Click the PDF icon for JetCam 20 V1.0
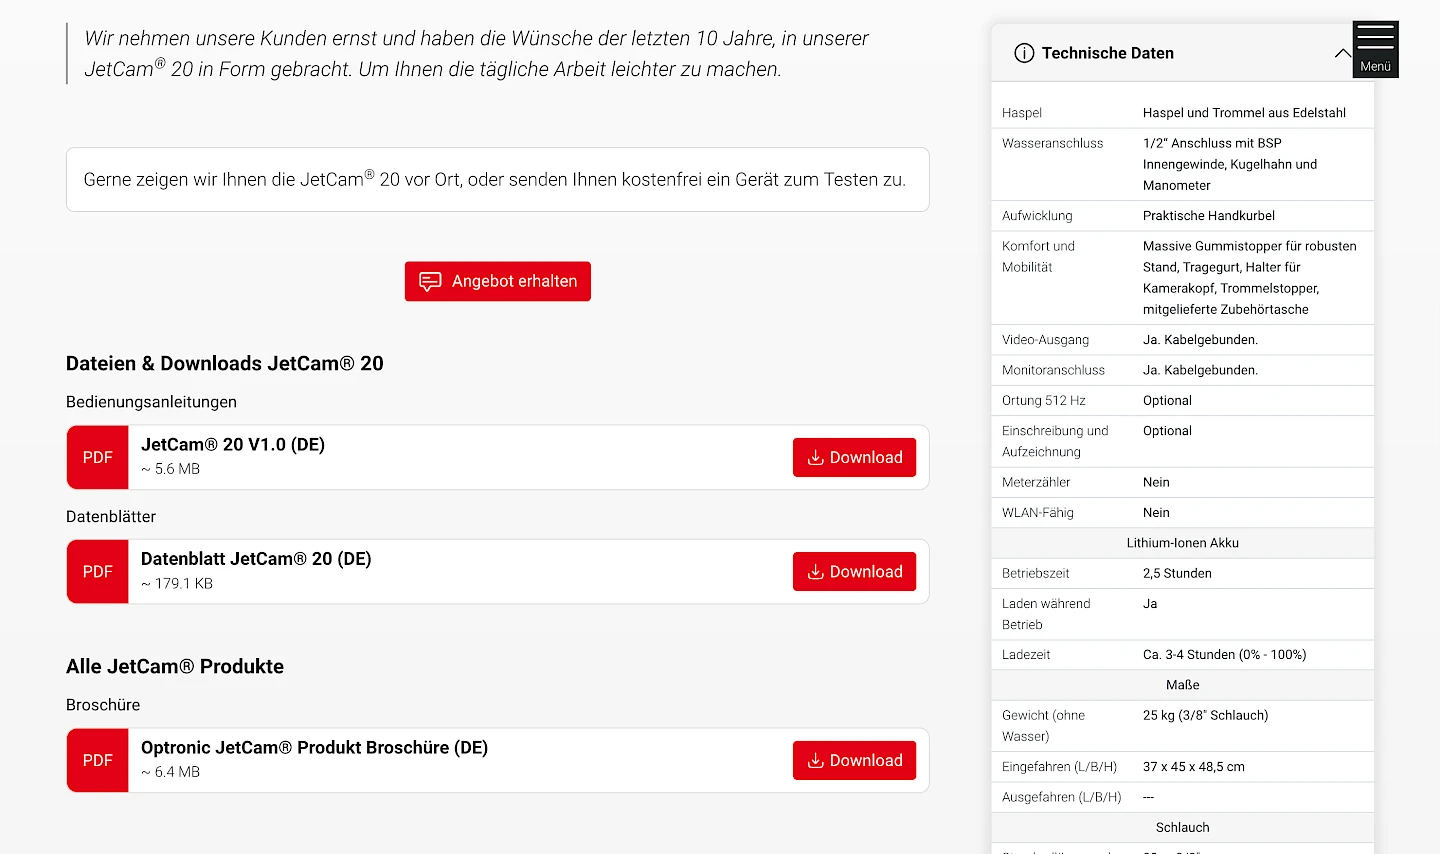1440x854 pixels. (98, 457)
